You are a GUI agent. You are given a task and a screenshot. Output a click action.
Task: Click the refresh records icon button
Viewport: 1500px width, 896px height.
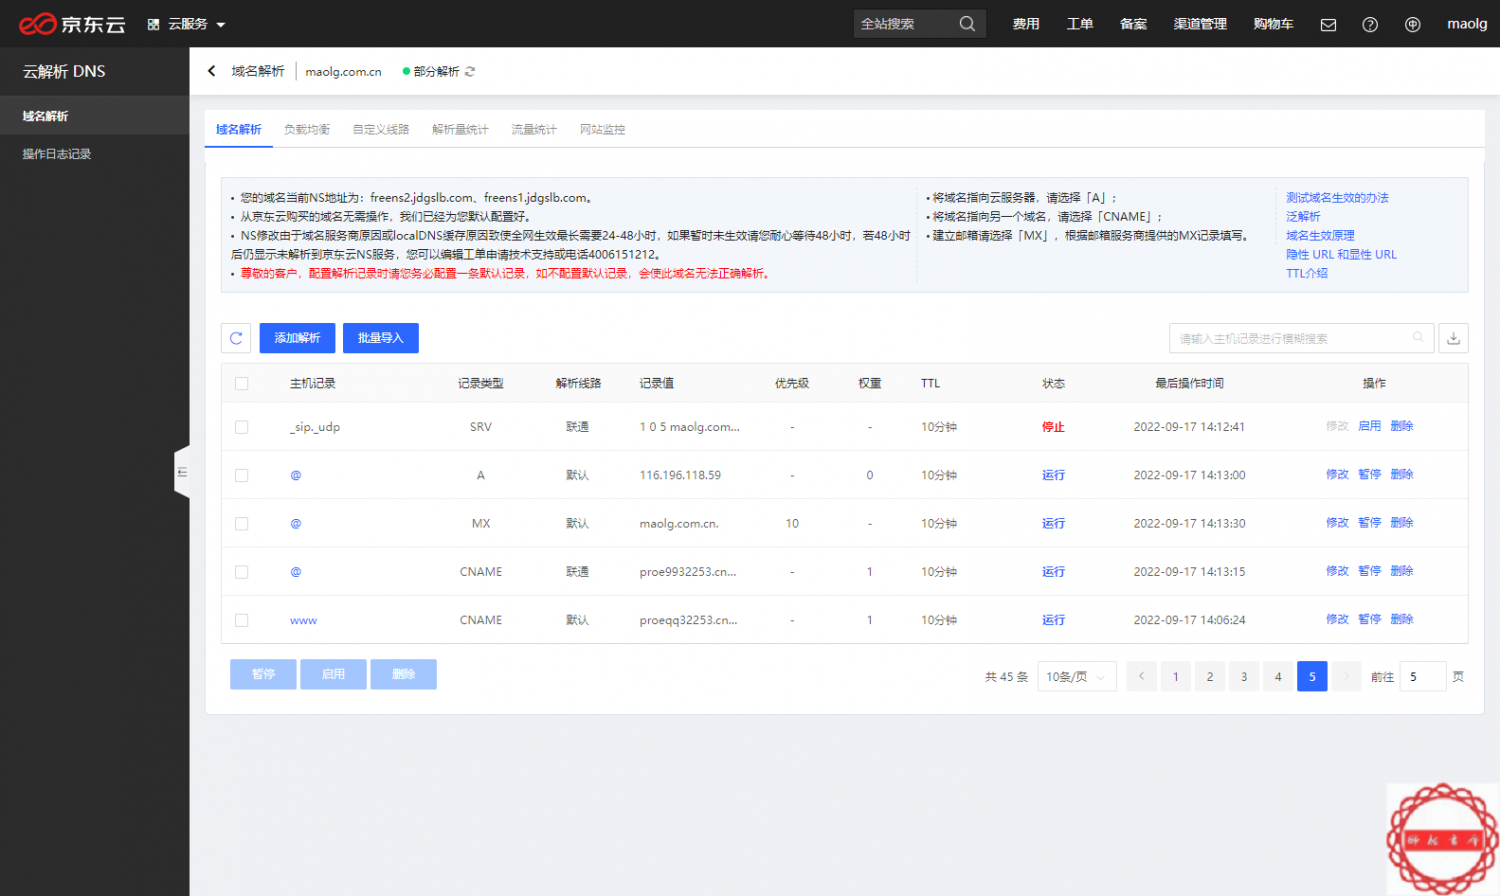pyautogui.click(x=236, y=338)
